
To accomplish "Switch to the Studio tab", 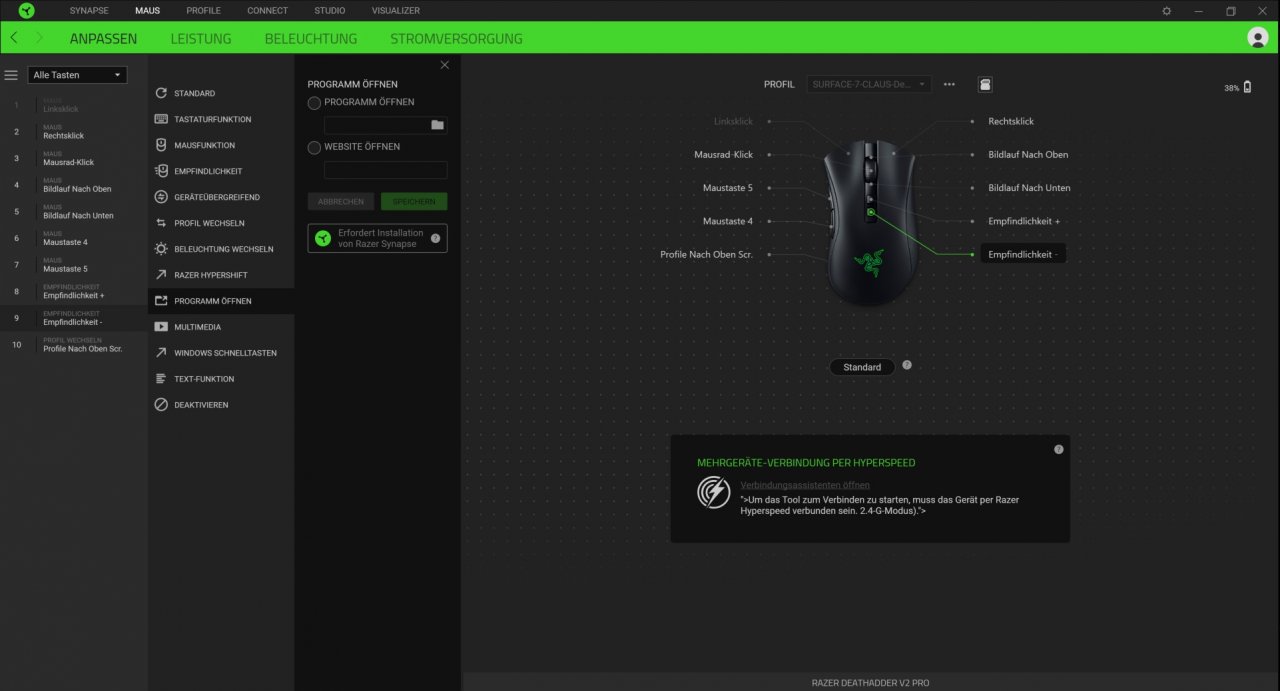I will pos(329,10).
